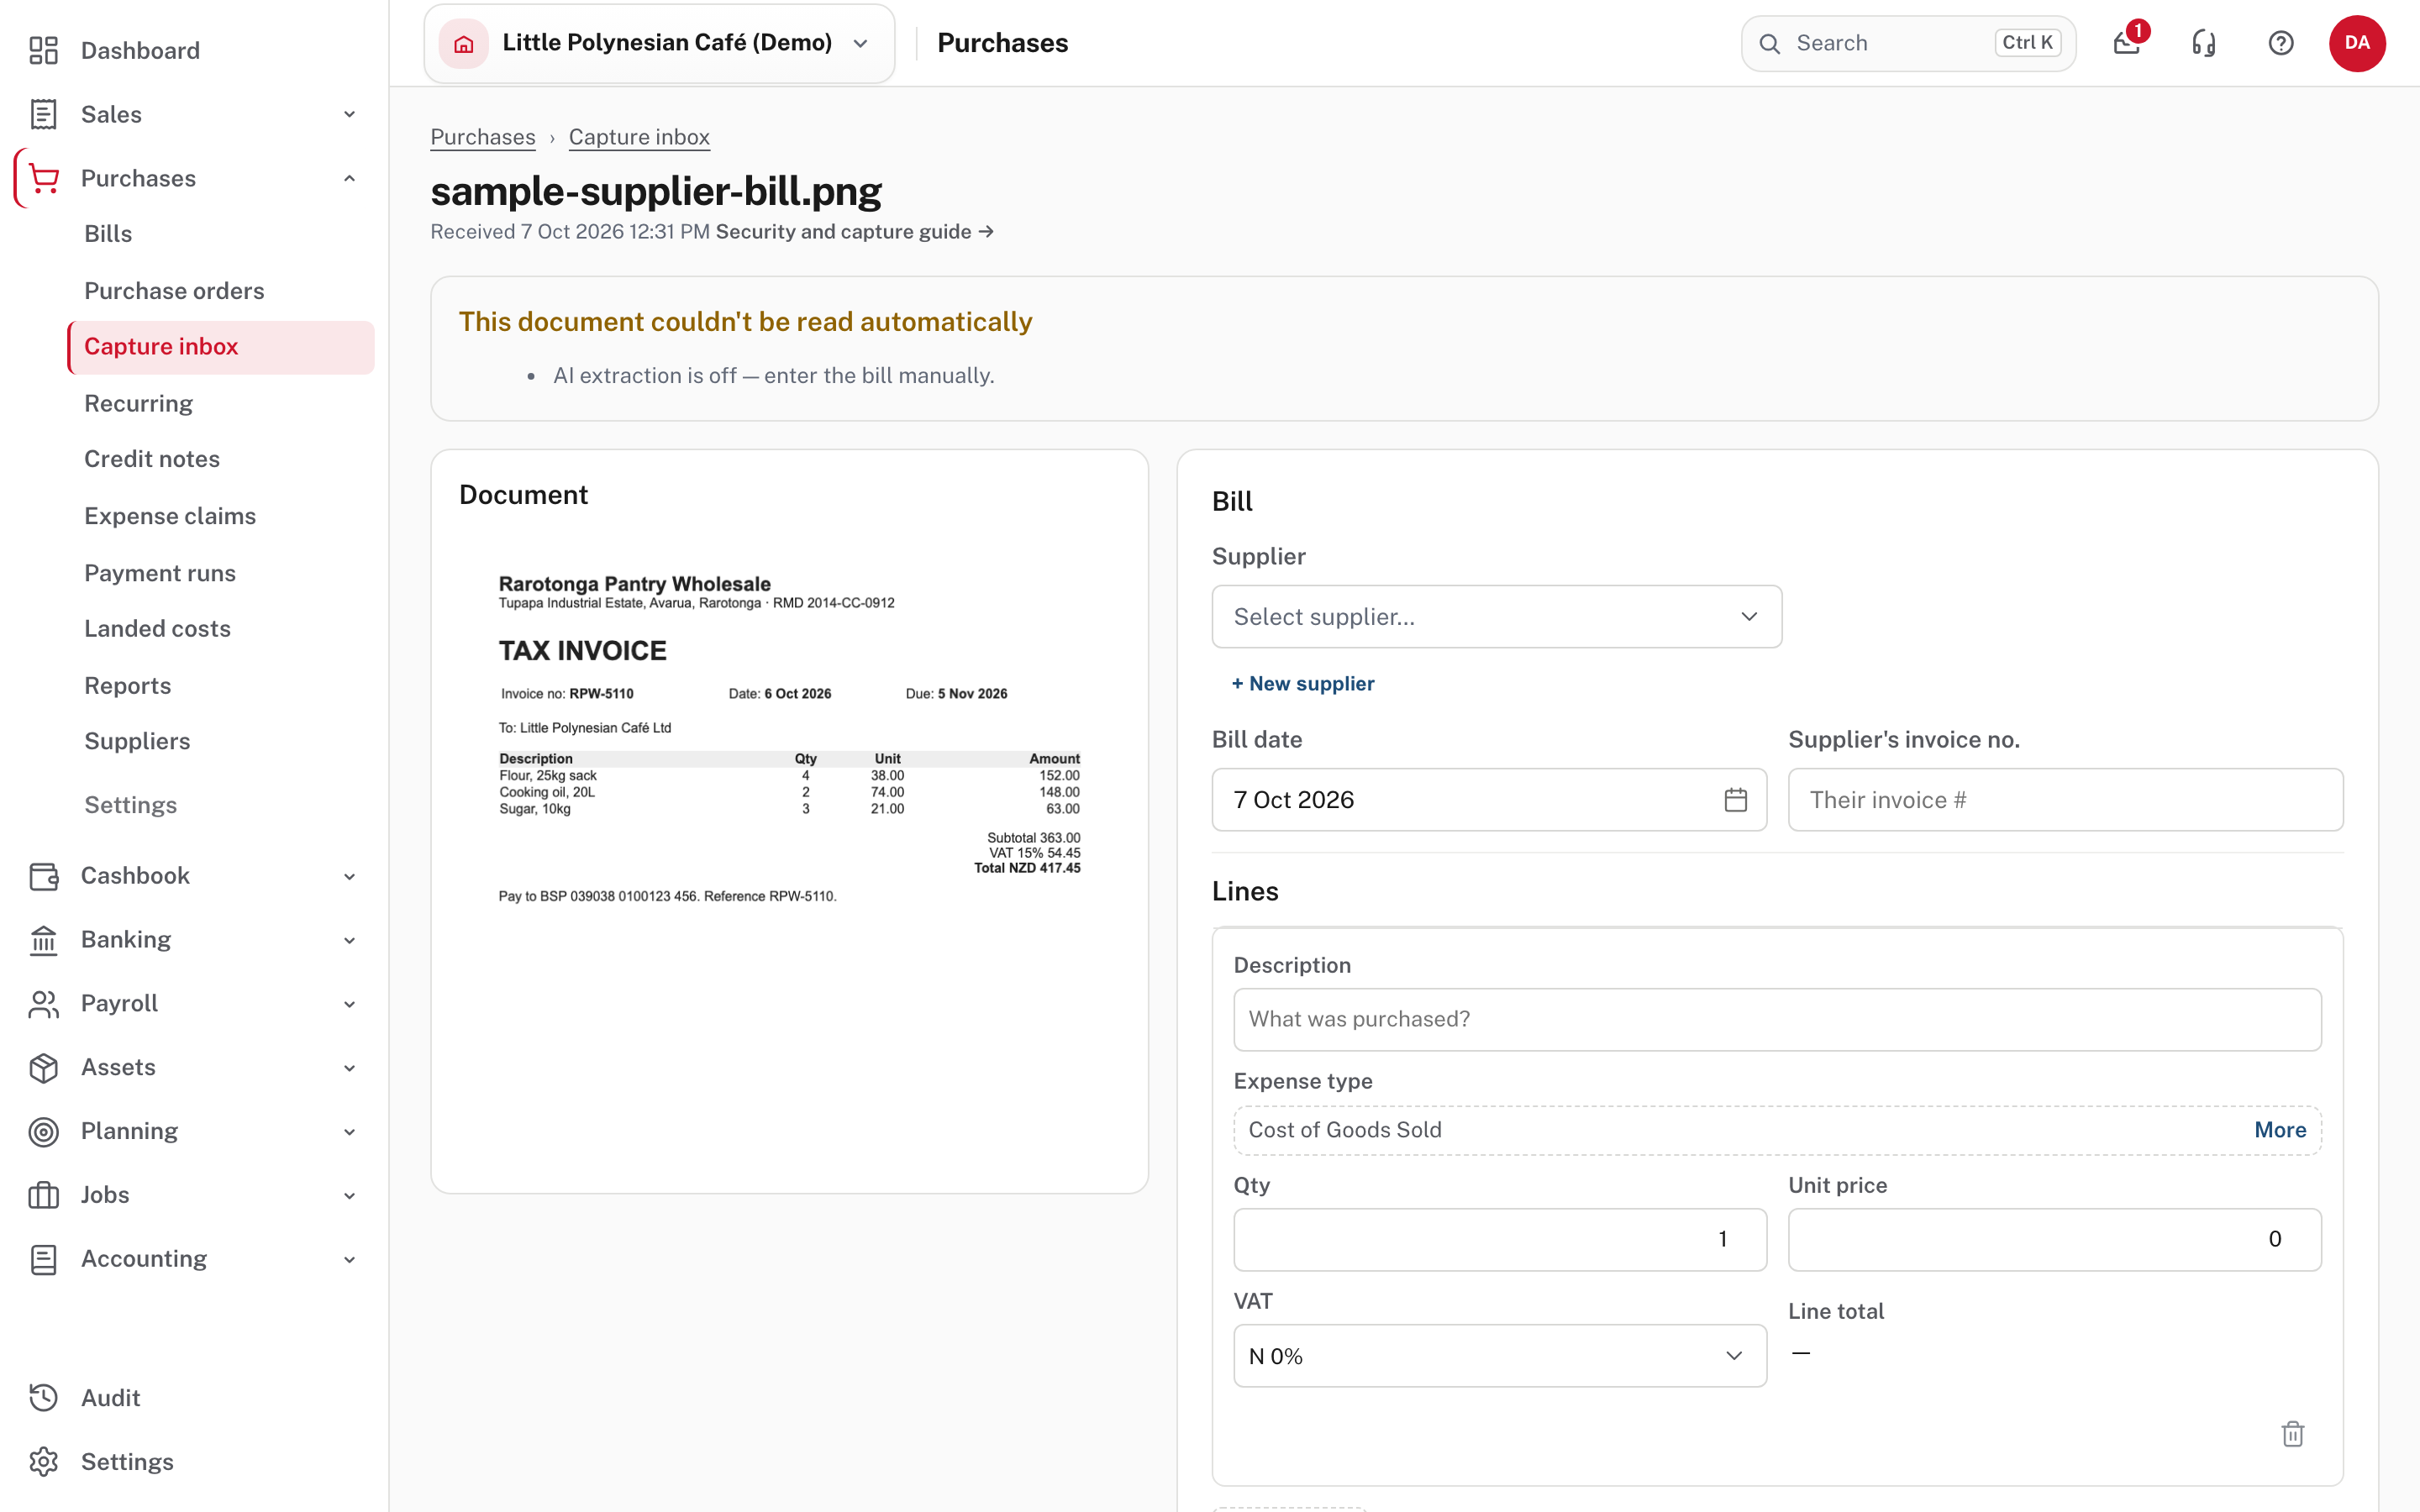Open the Select supplier dropdown
2420x1512 pixels.
(1496, 617)
